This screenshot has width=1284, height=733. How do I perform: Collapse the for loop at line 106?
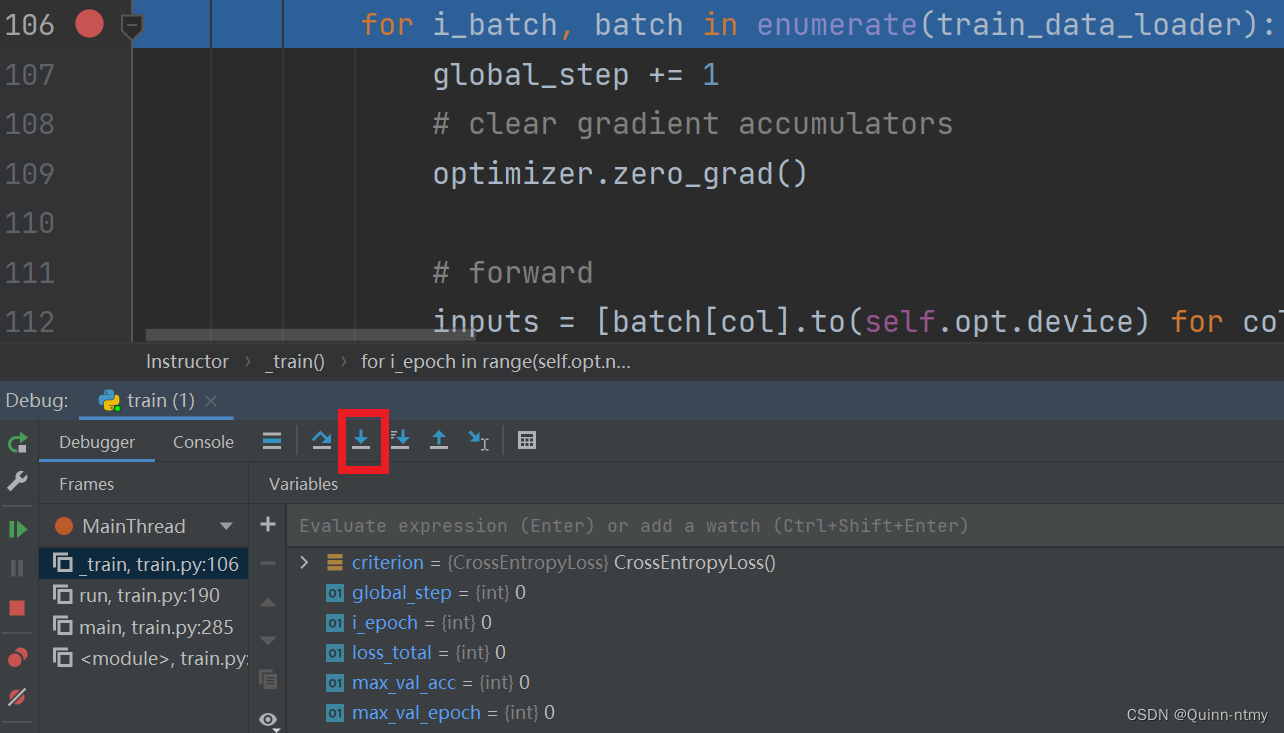(131, 25)
